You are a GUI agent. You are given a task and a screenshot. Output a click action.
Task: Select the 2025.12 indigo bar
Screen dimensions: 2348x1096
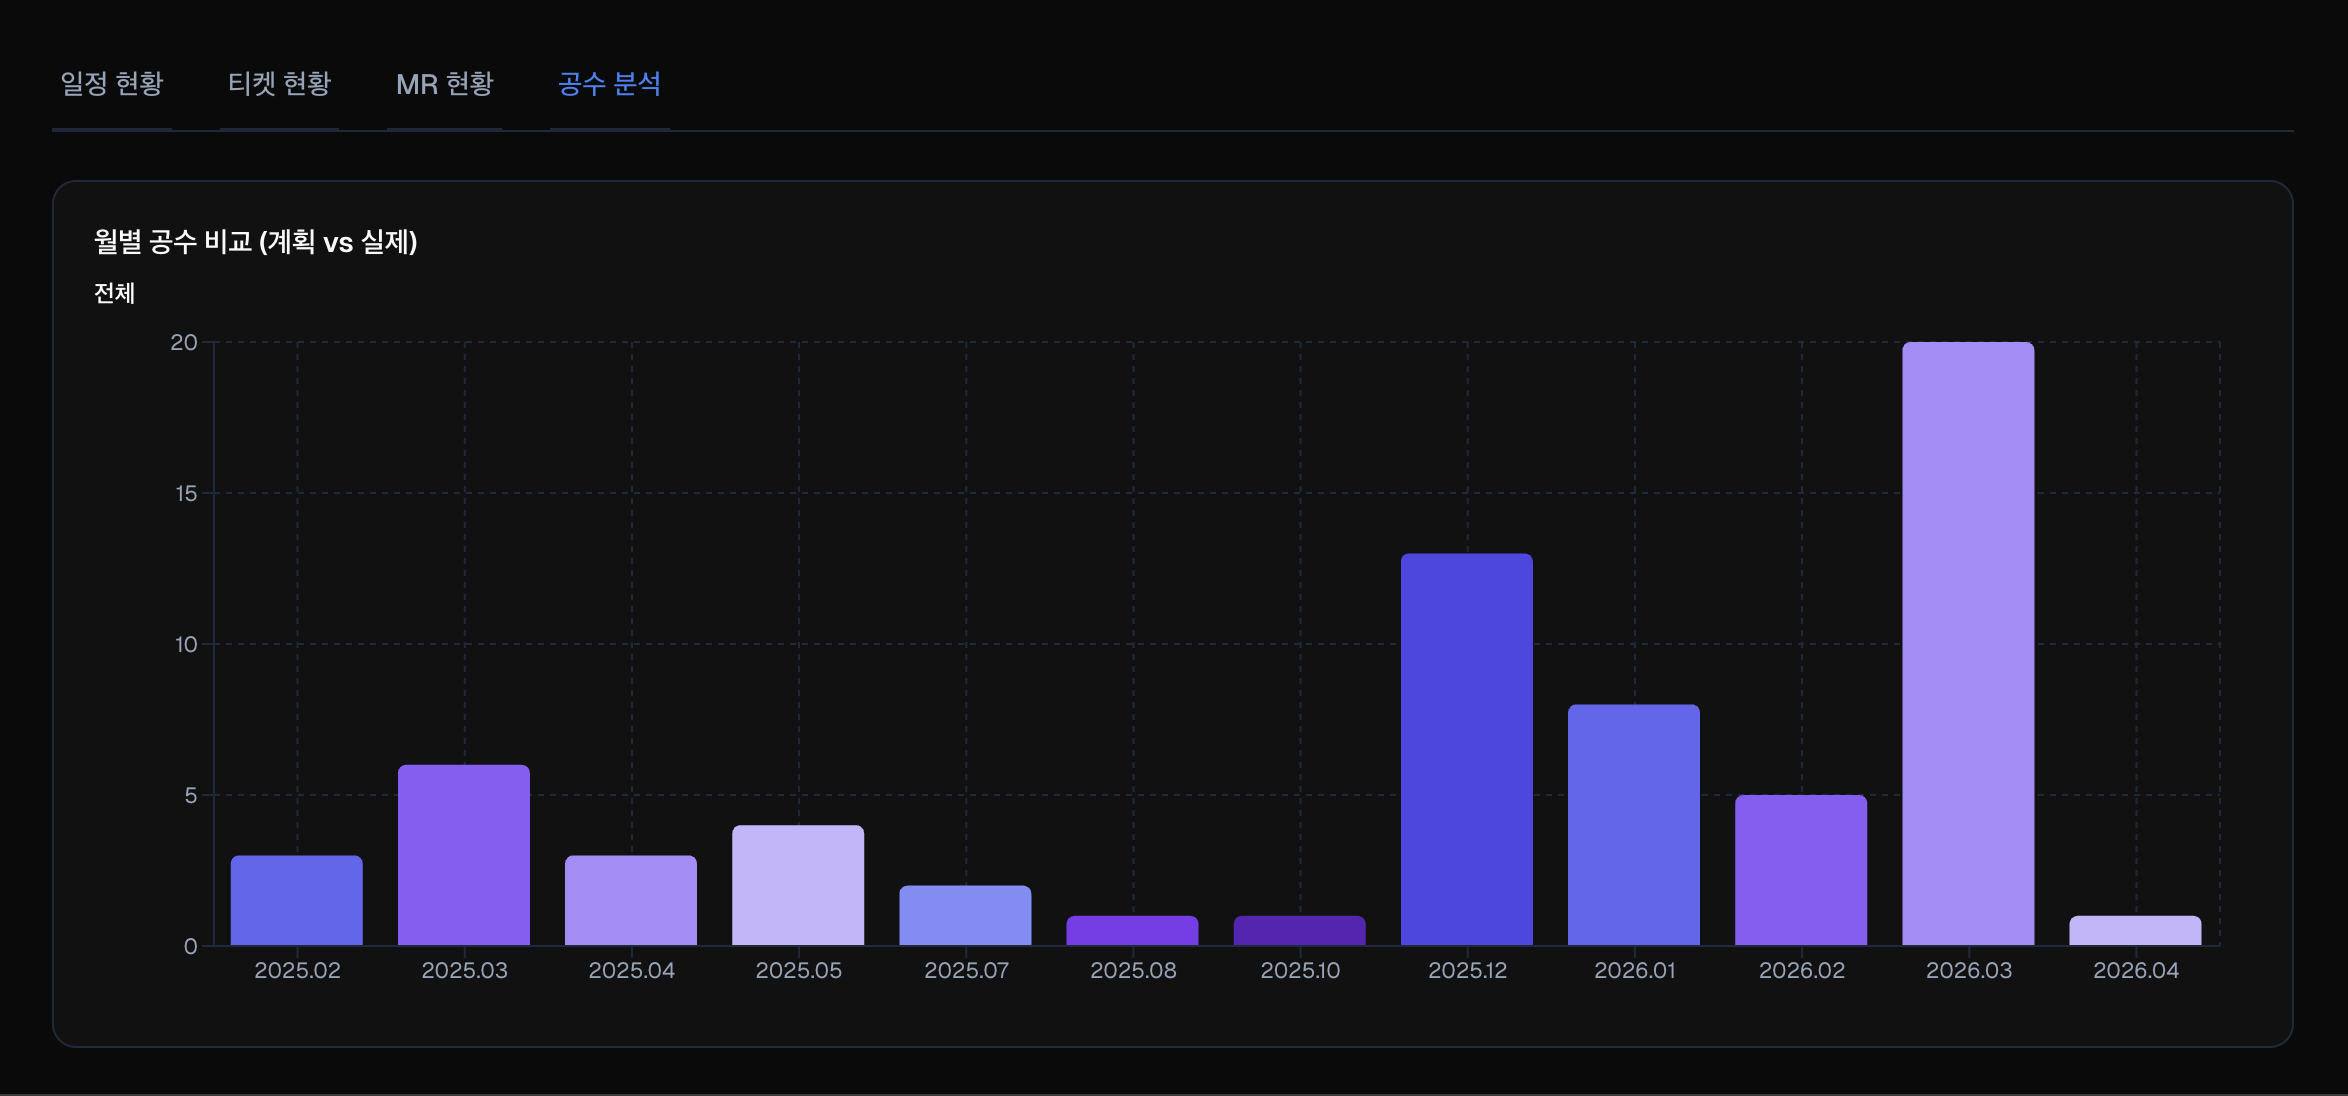1467,750
